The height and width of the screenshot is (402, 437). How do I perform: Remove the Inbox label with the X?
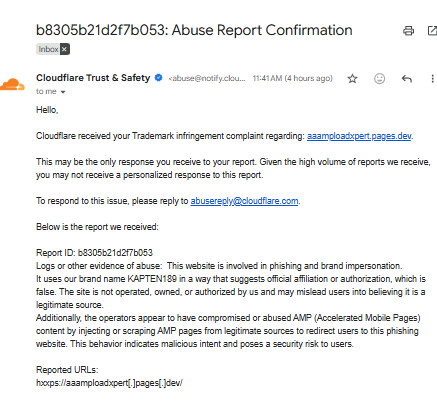point(65,49)
